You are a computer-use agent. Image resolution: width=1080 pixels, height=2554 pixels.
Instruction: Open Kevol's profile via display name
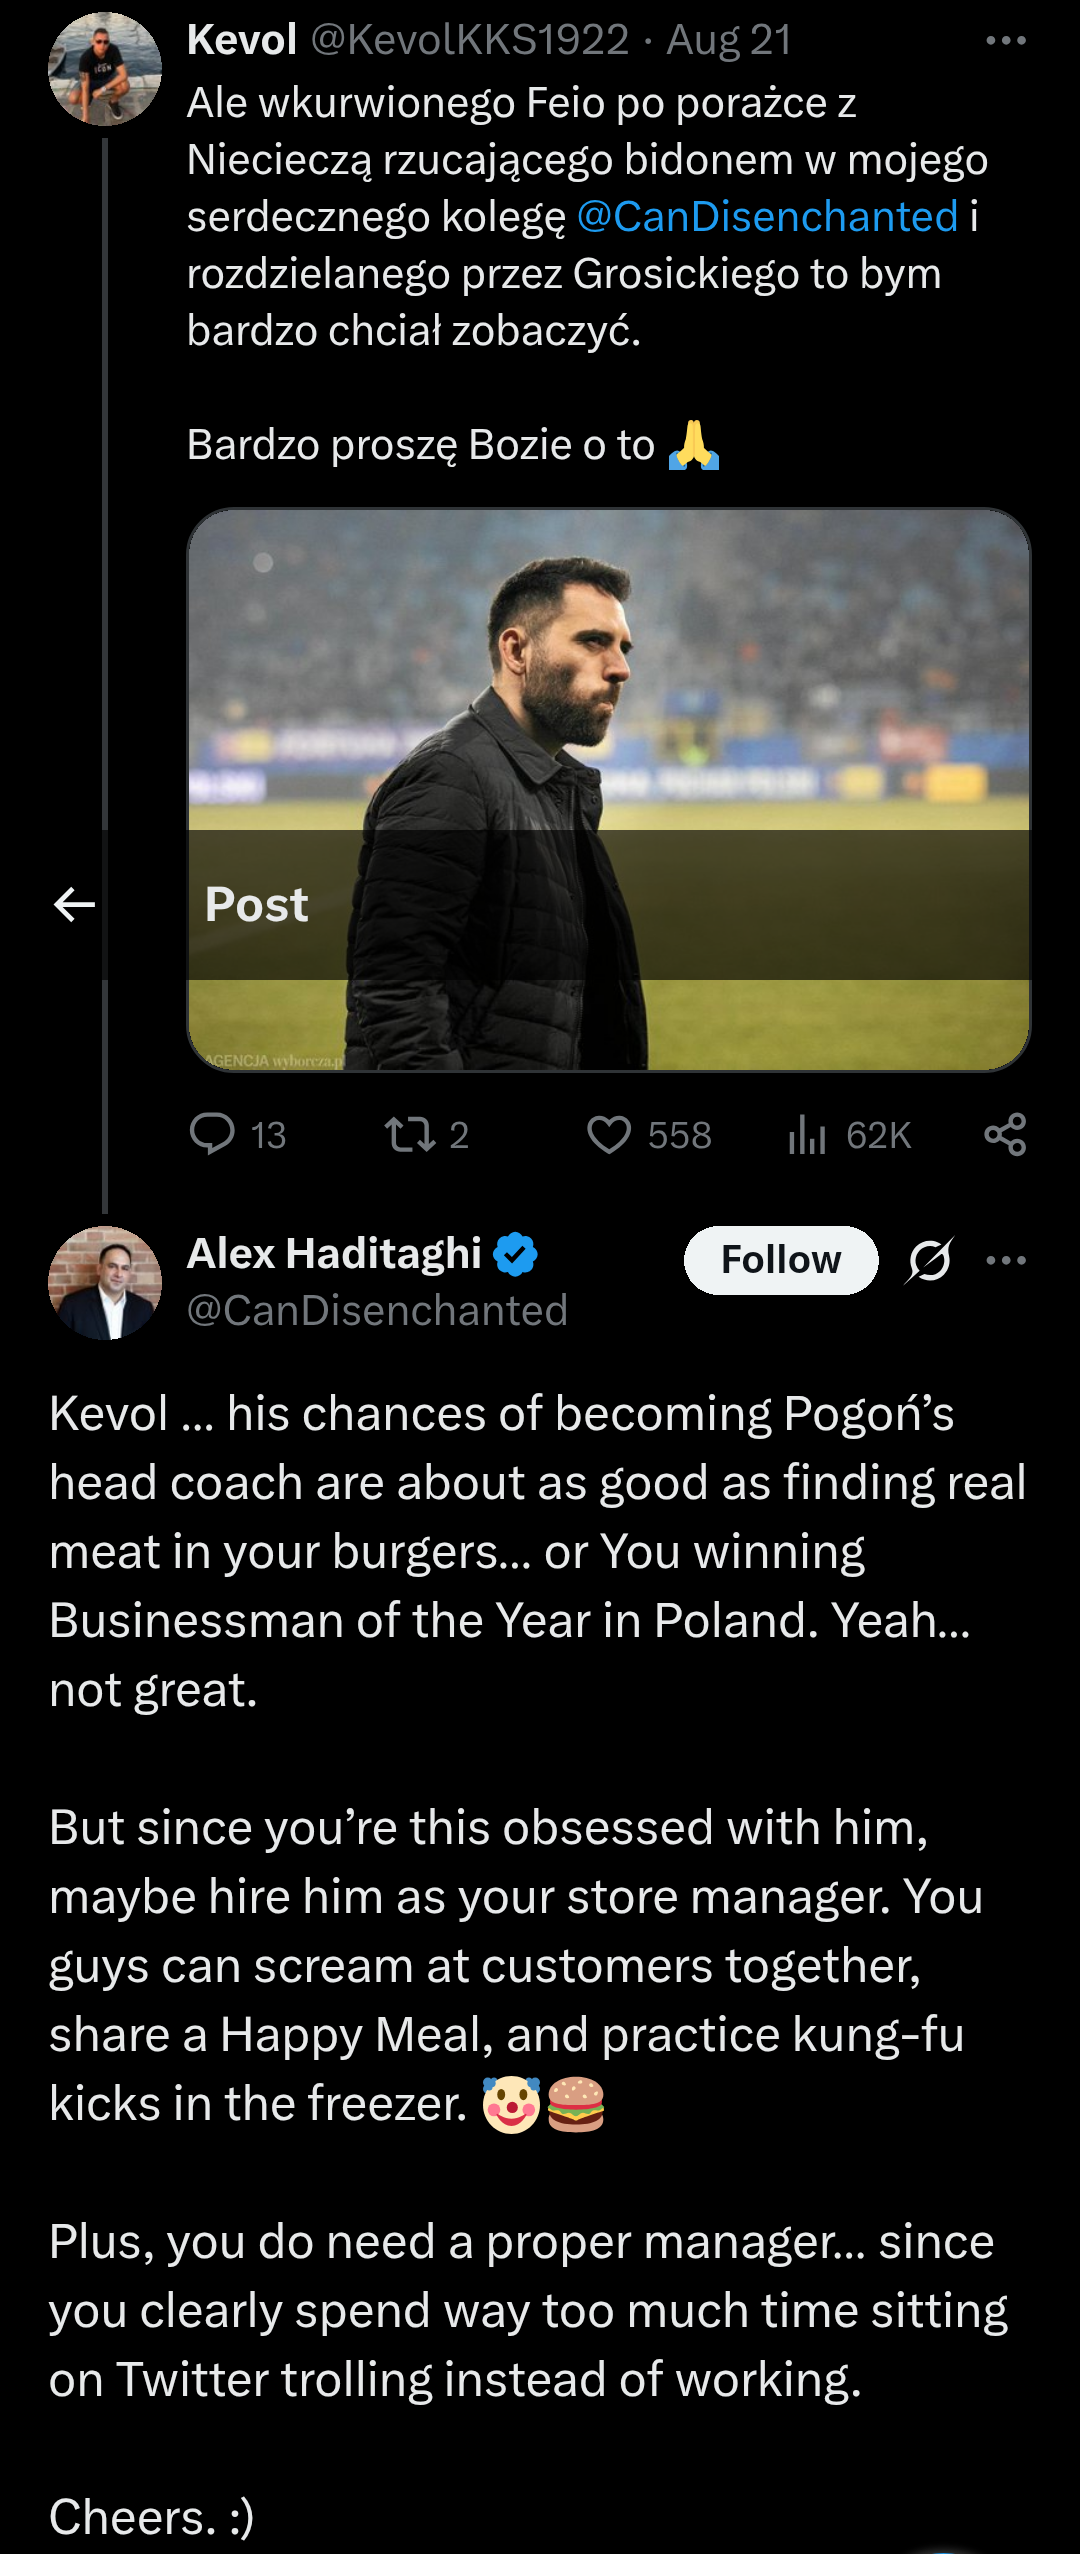[x=242, y=41]
